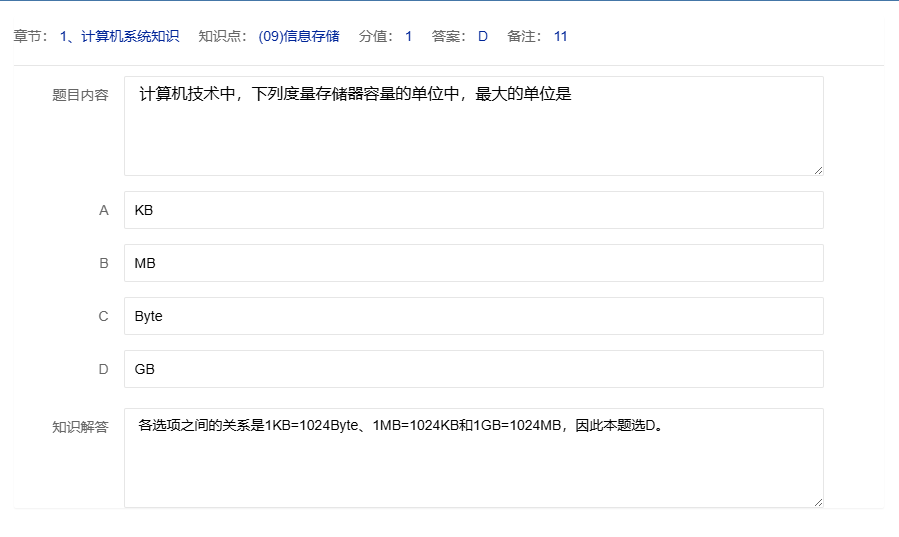This screenshot has height=537, width=899.
Task: Click the option B field containing MB
Action: 473,263
